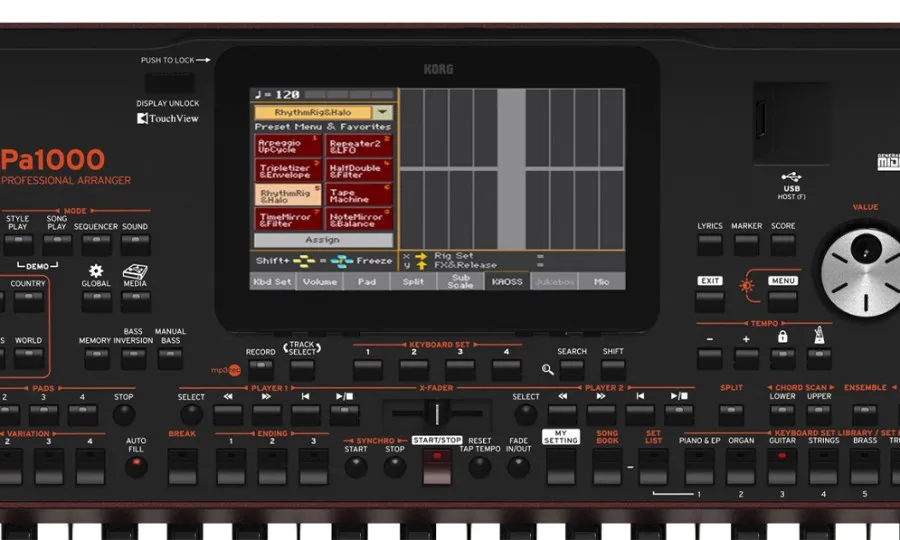
Task: Push the Track Select button
Action: [302, 370]
